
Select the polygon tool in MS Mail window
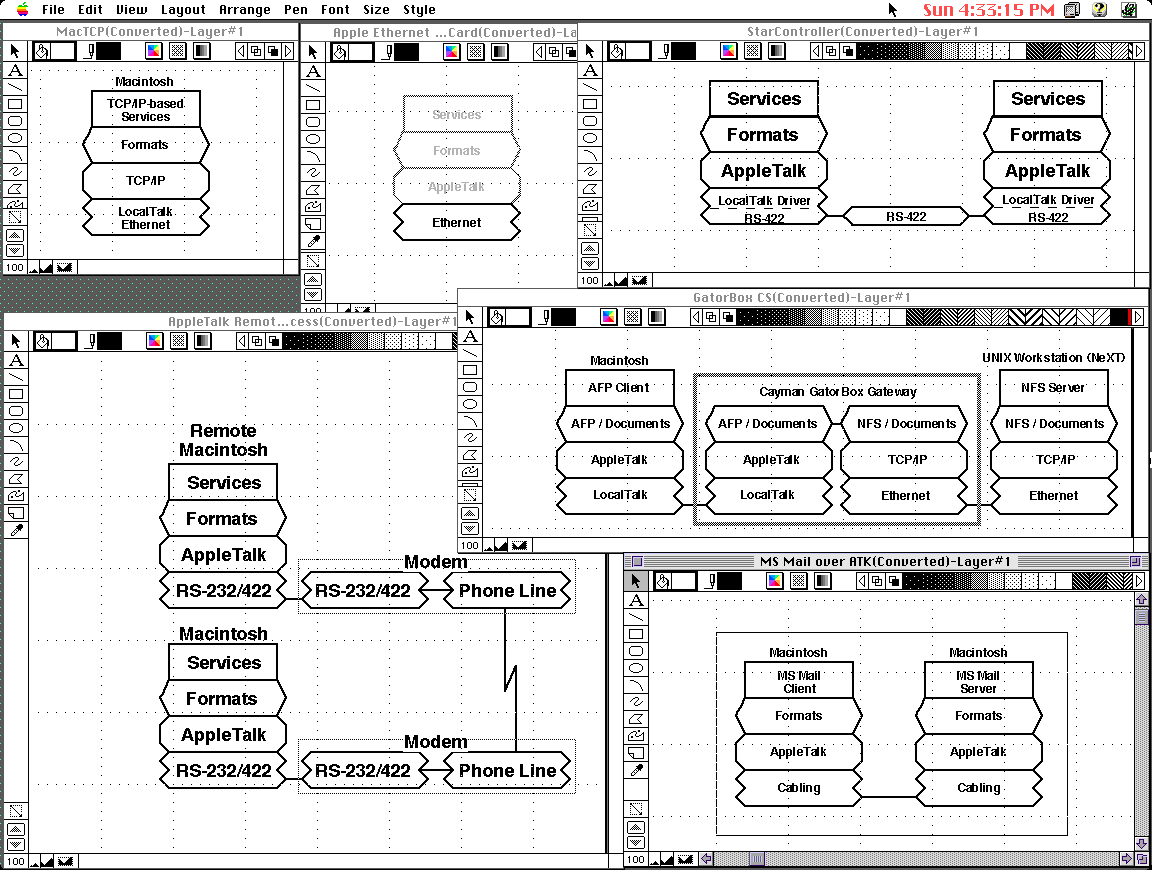(x=636, y=719)
